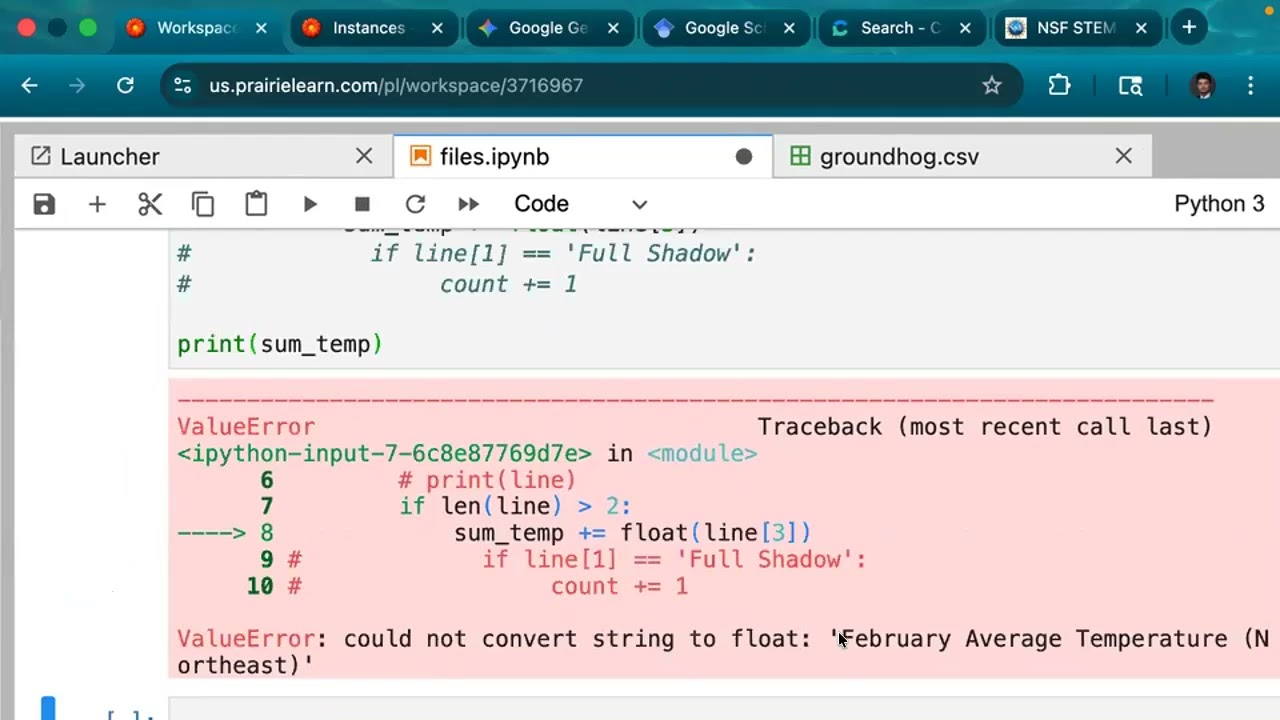This screenshot has width=1280, height=720.
Task: Close the groundhog.csv tab
Action: click(1124, 157)
